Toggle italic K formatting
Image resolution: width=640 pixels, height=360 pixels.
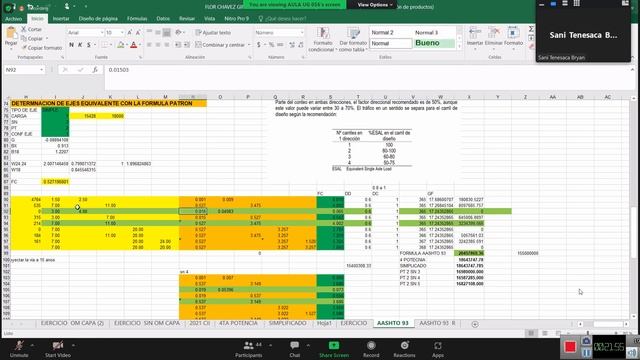click(80, 45)
